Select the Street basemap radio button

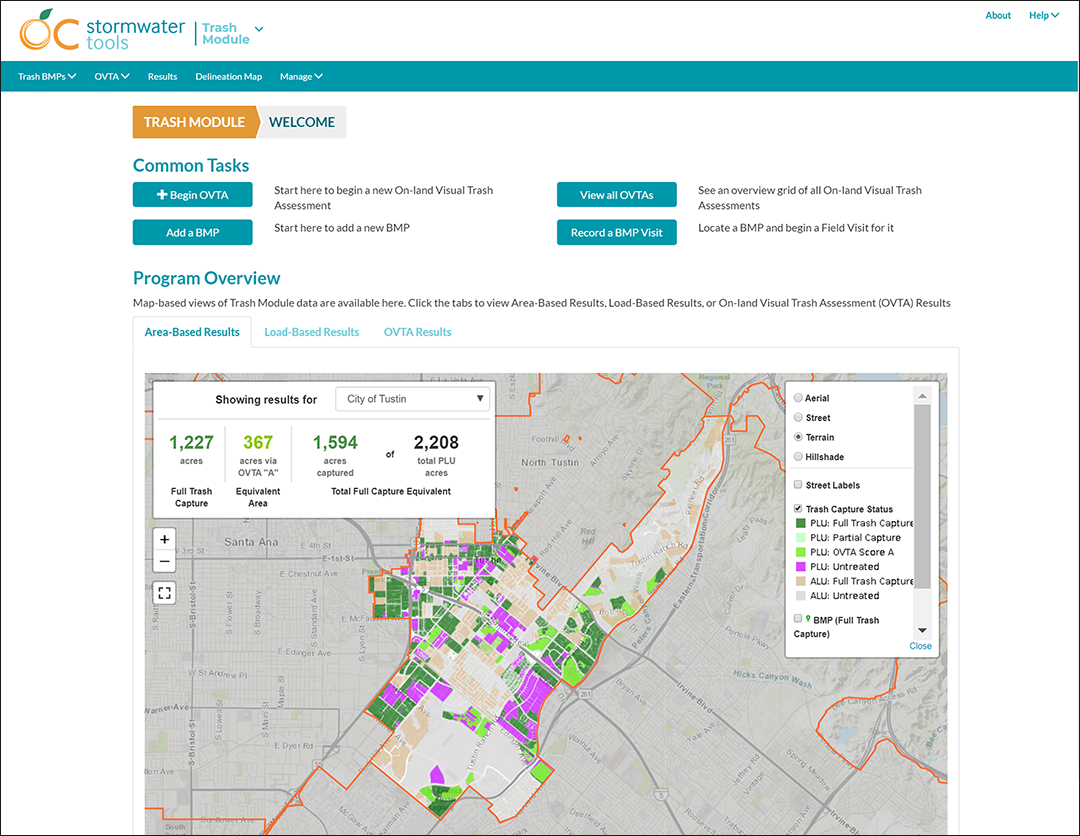point(798,417)
